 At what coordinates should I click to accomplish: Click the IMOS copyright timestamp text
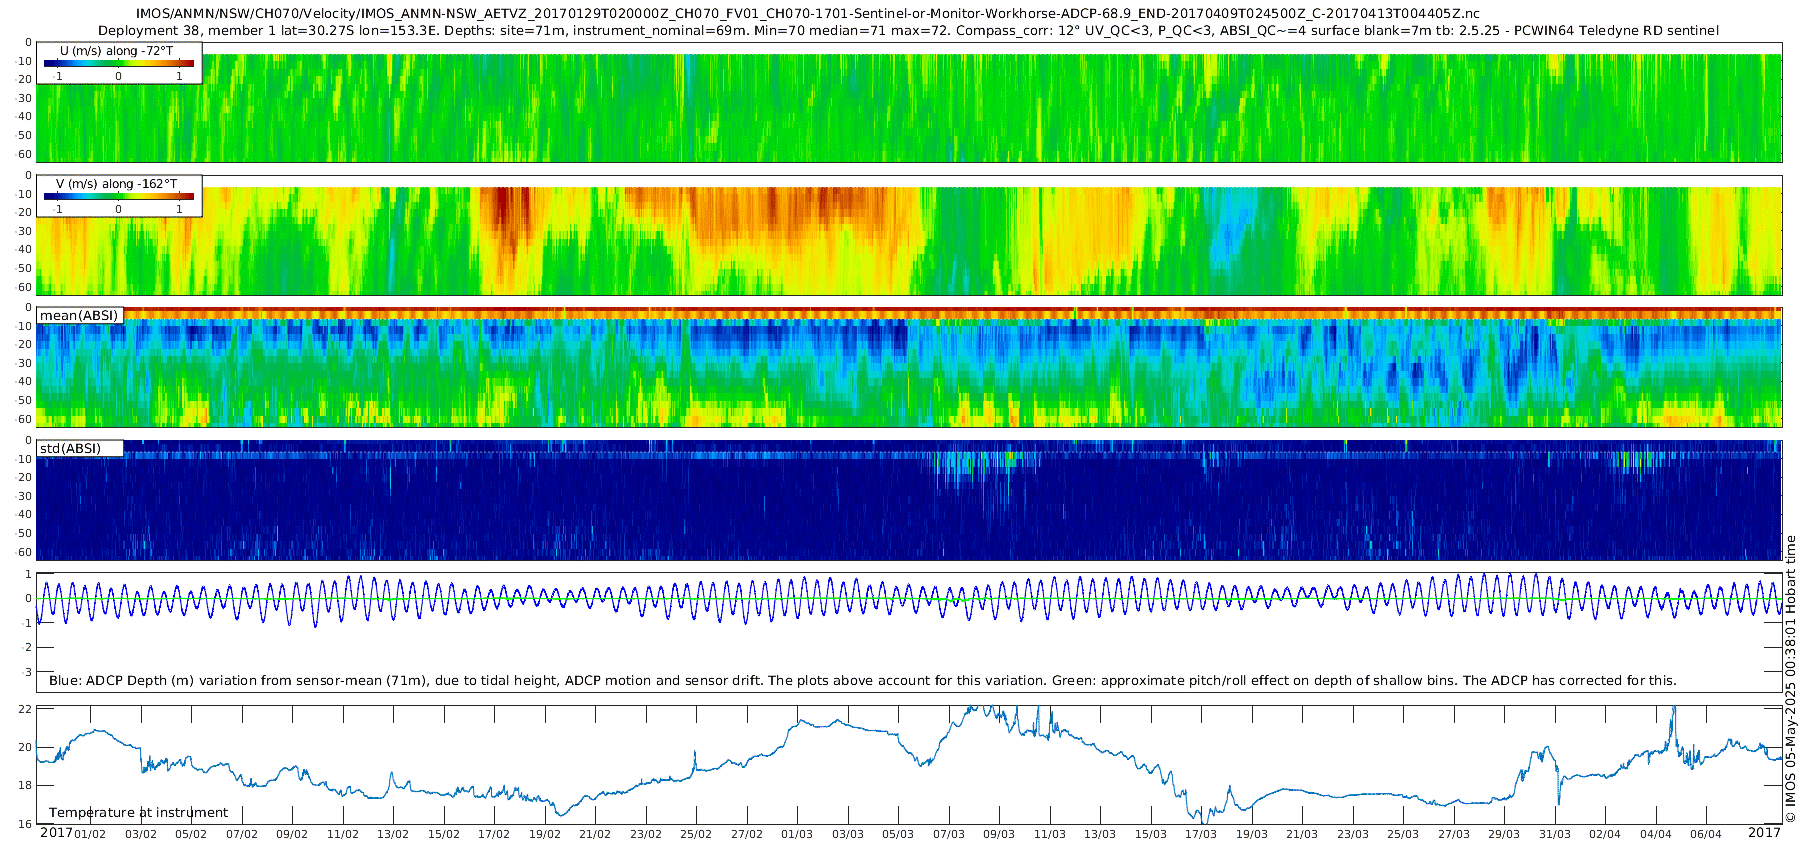1790,680
